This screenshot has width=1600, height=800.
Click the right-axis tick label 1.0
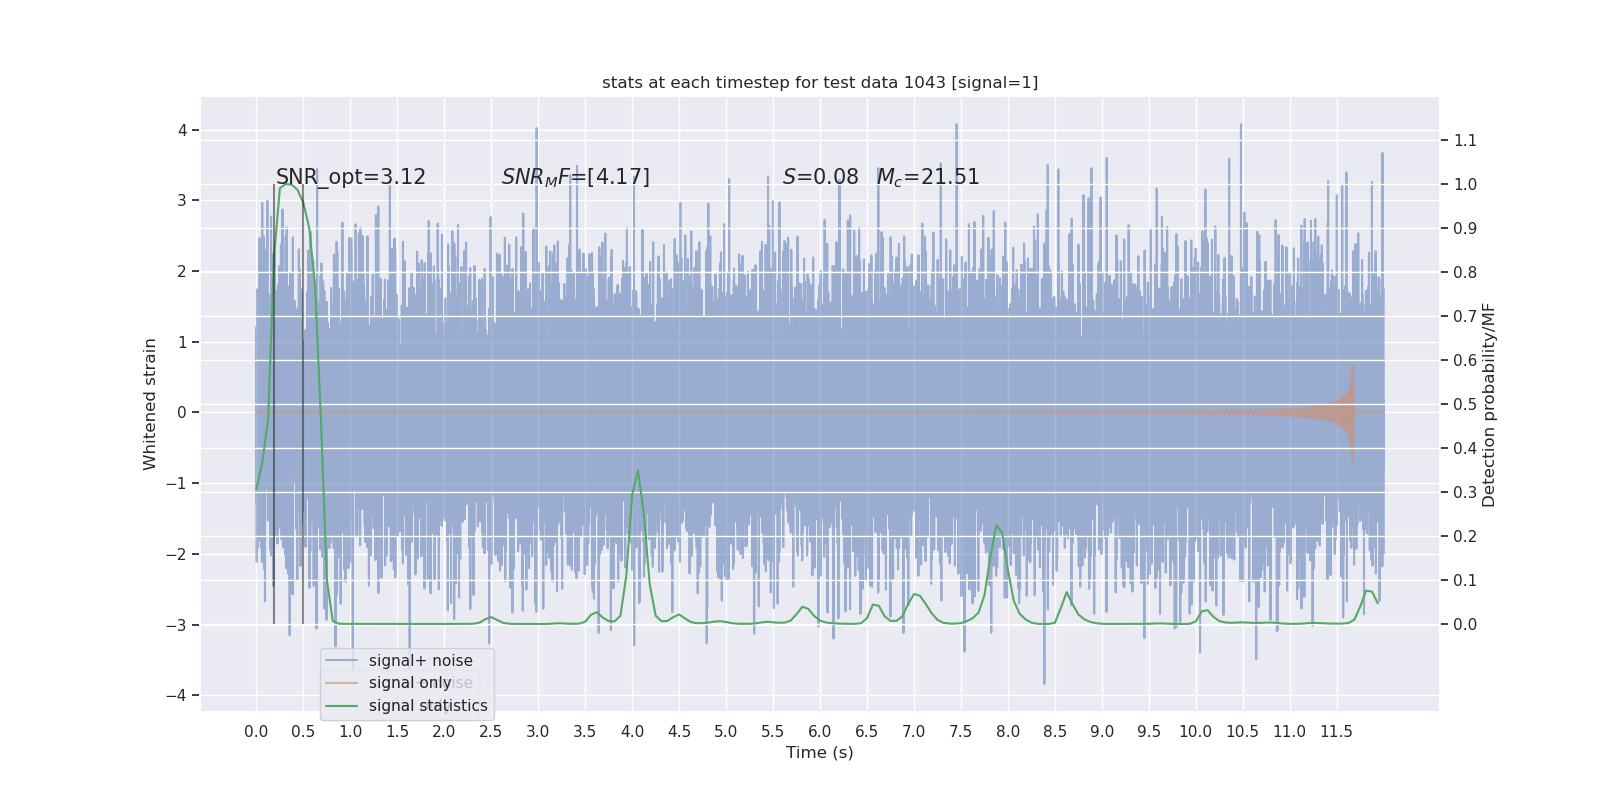click(x=1465, y=185)
